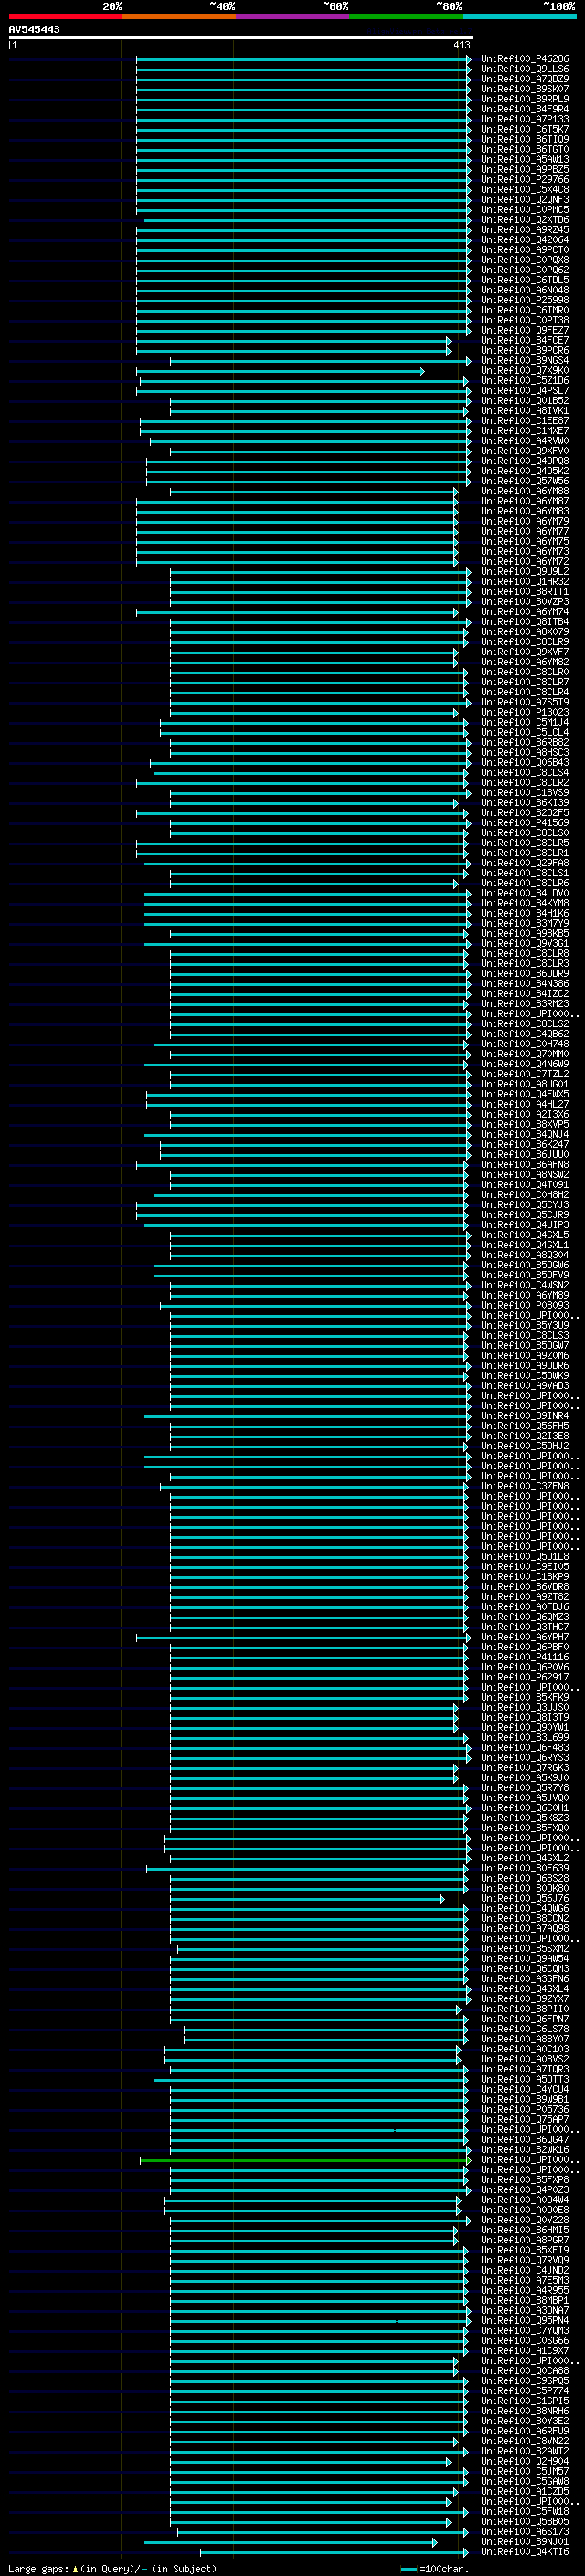
Task: Select hit label UniRef100_B9INR4
Action: pos(525,1416)
